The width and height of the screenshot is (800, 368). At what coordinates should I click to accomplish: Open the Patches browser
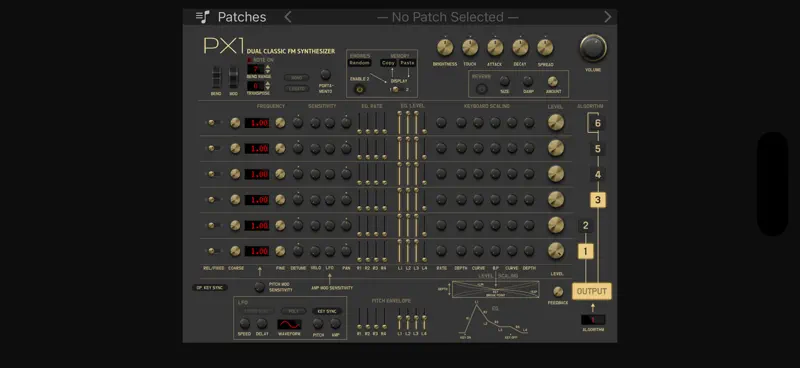[231, 17]
